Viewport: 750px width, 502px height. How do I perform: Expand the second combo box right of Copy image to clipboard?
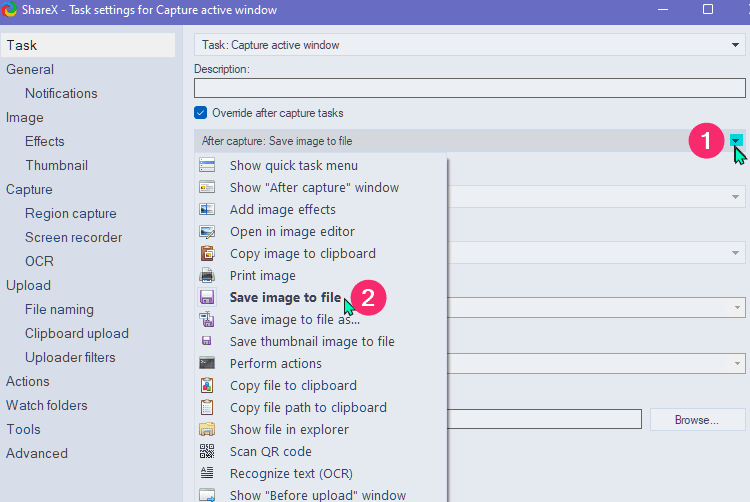pyautogui.click(x=735, y=252)
